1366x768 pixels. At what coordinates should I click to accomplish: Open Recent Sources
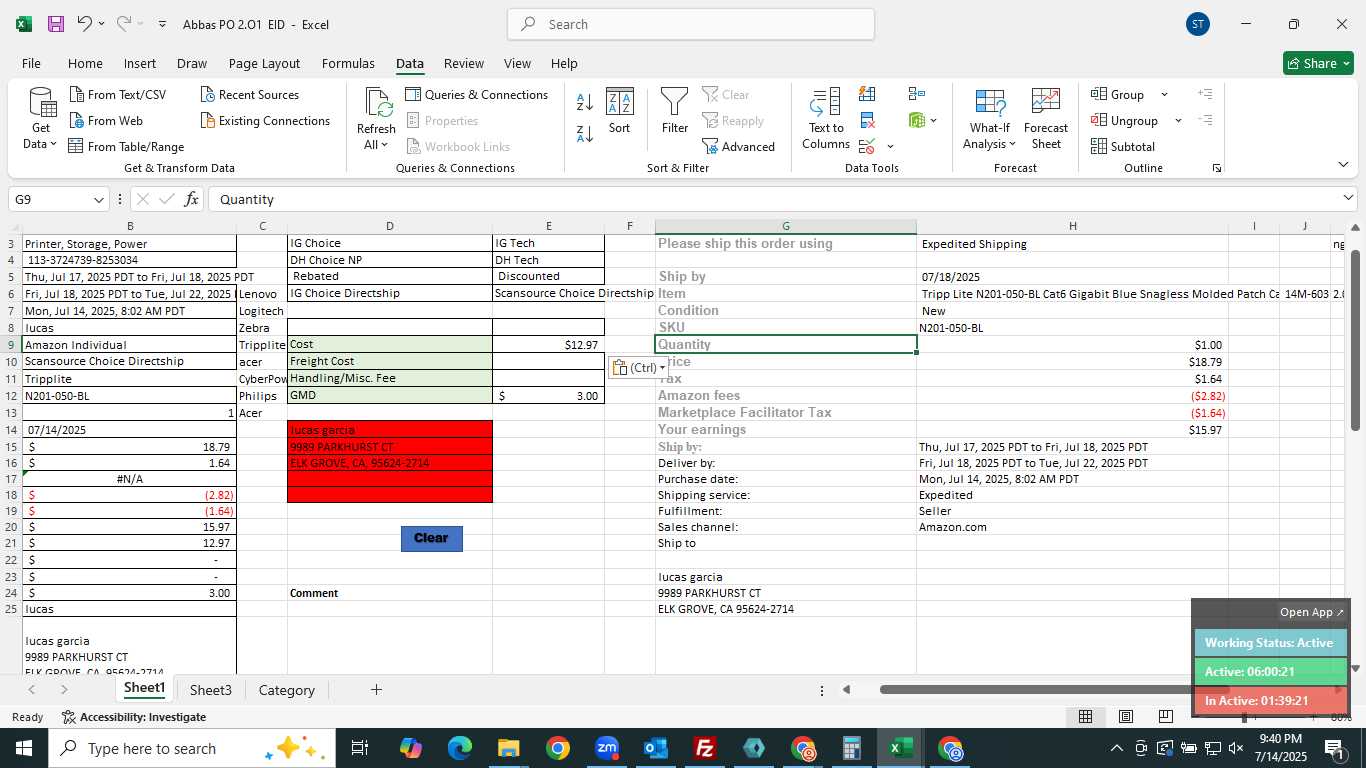tap(250, 94)
